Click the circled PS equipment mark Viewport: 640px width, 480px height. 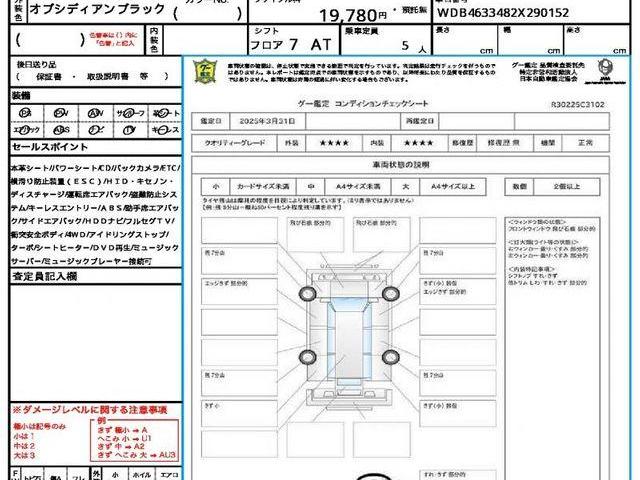[x=25, y=113]
